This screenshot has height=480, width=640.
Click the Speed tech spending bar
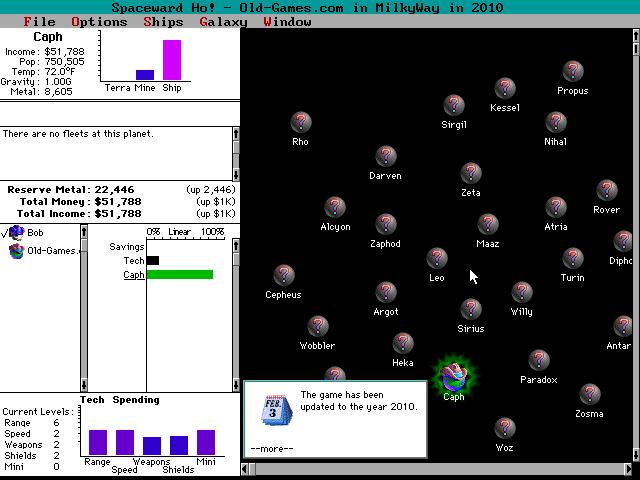(125, 442)
